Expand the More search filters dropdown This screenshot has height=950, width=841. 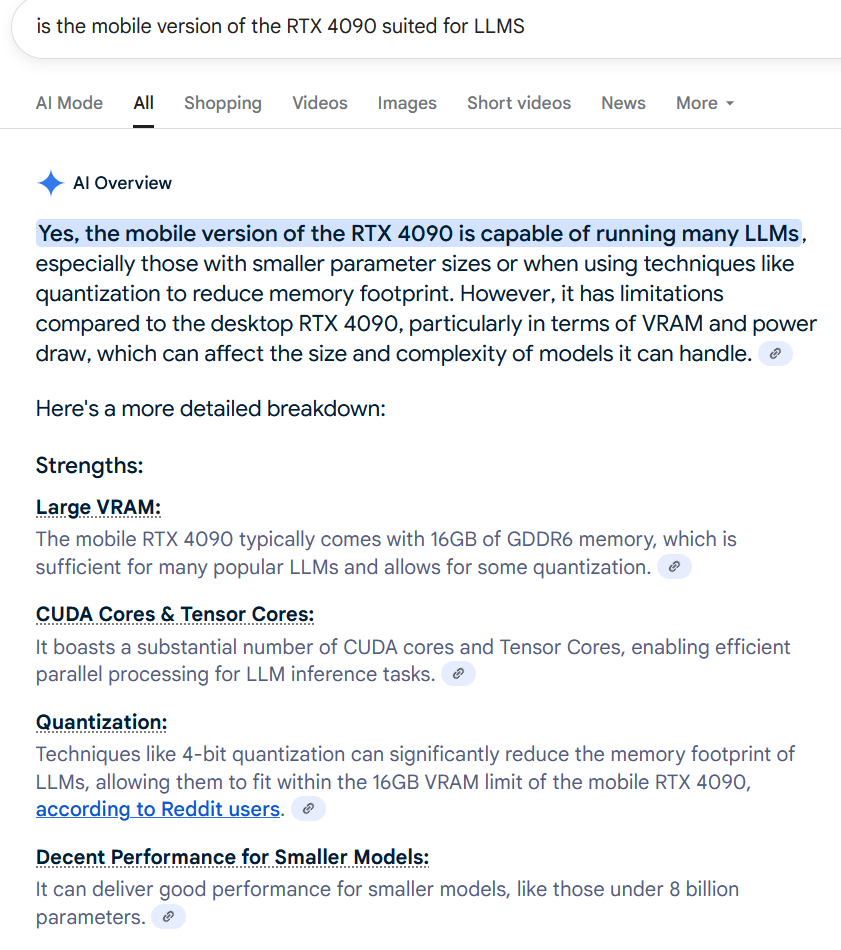point(705,103)
